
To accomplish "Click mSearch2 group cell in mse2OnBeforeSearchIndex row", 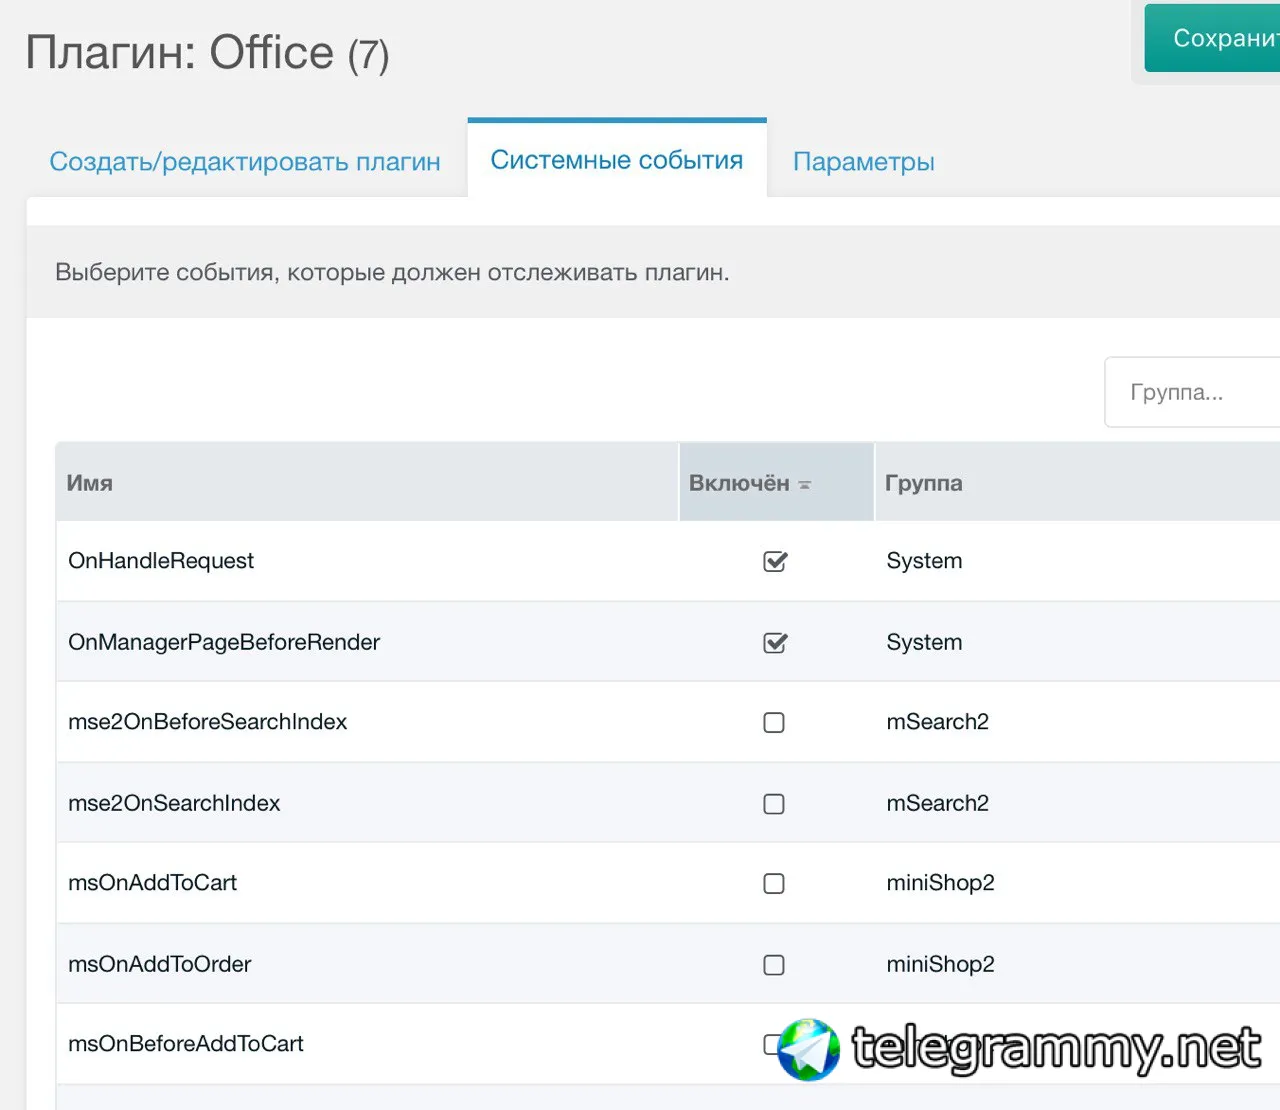I will click(x=937, y=722).
